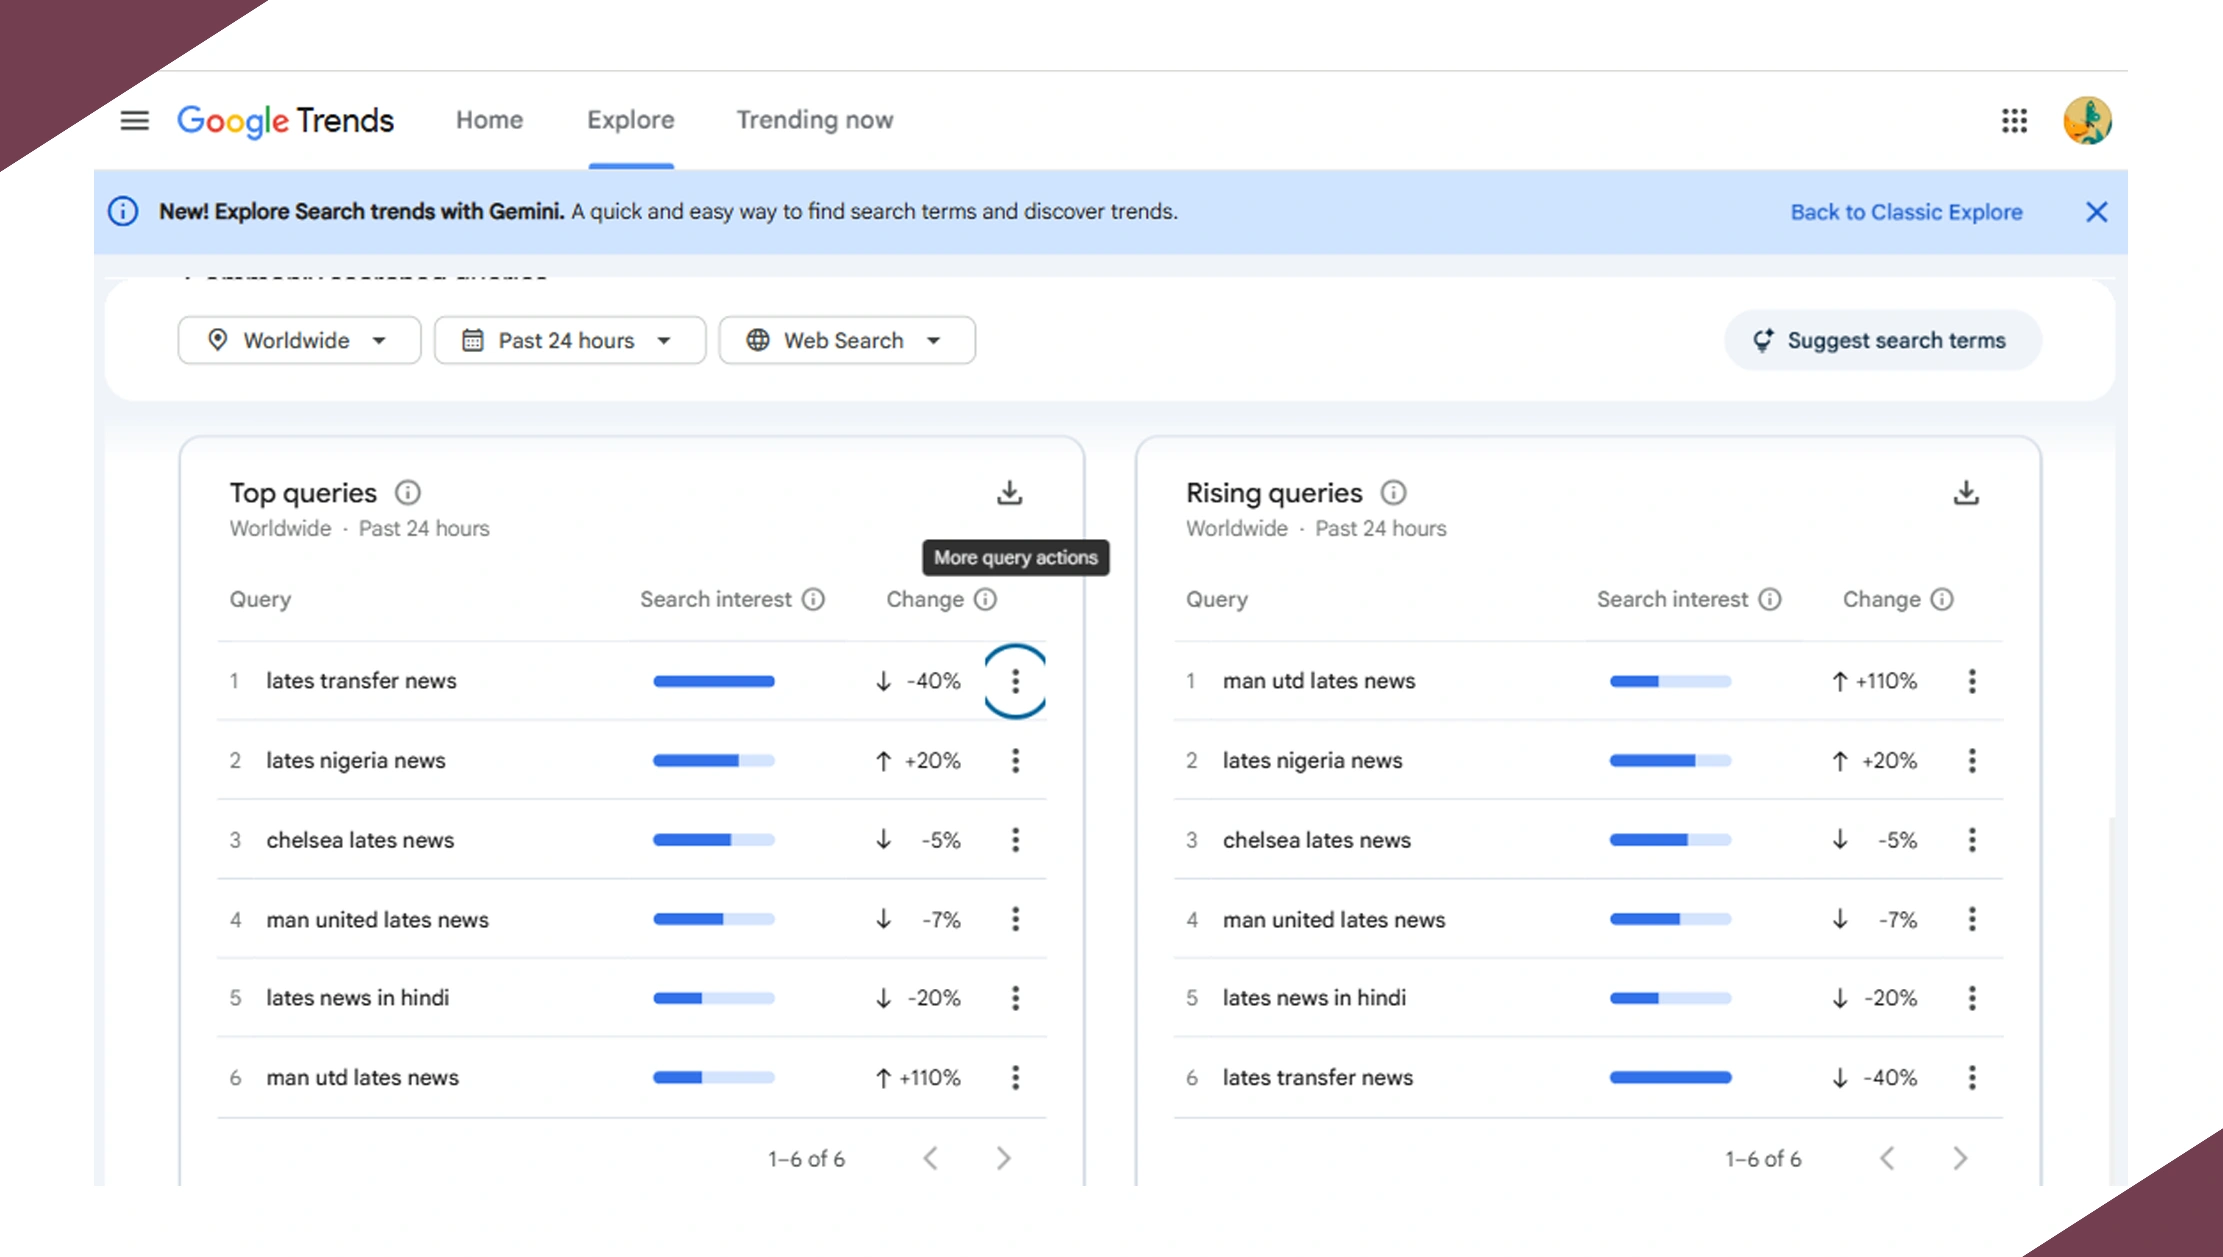Open more actions for Top 'lates news in hindi'
Screen dimensions: 2223x1257
click(x=1015, y=998)
